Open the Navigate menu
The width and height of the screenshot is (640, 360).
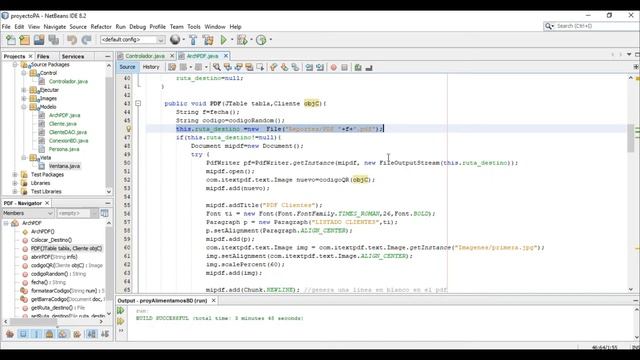point(55,27)
